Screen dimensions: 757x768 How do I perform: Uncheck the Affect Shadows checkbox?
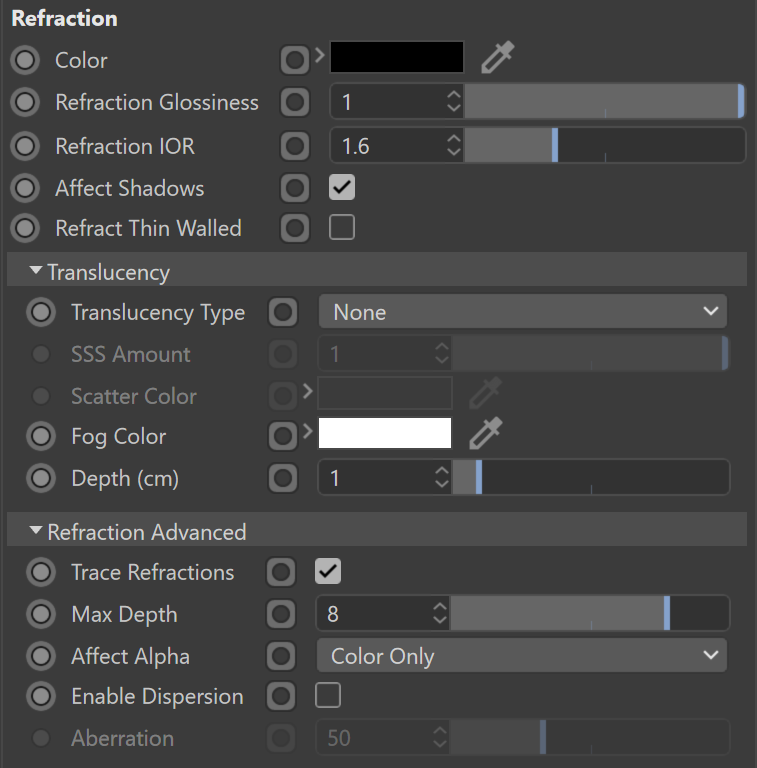(342, 187)
